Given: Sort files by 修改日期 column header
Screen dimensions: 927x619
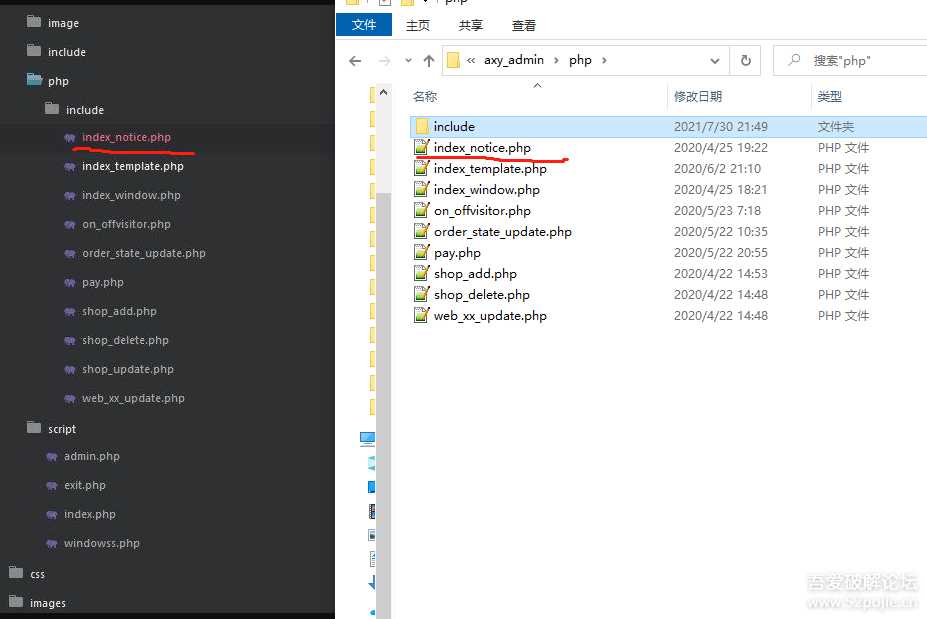Looking at the screenshot, I should 698,97.
